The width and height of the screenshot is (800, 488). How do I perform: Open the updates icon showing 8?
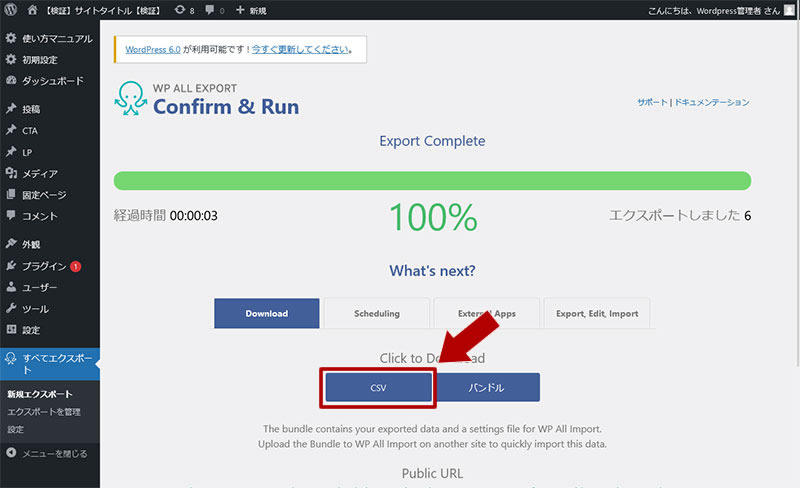click(180, 10)
